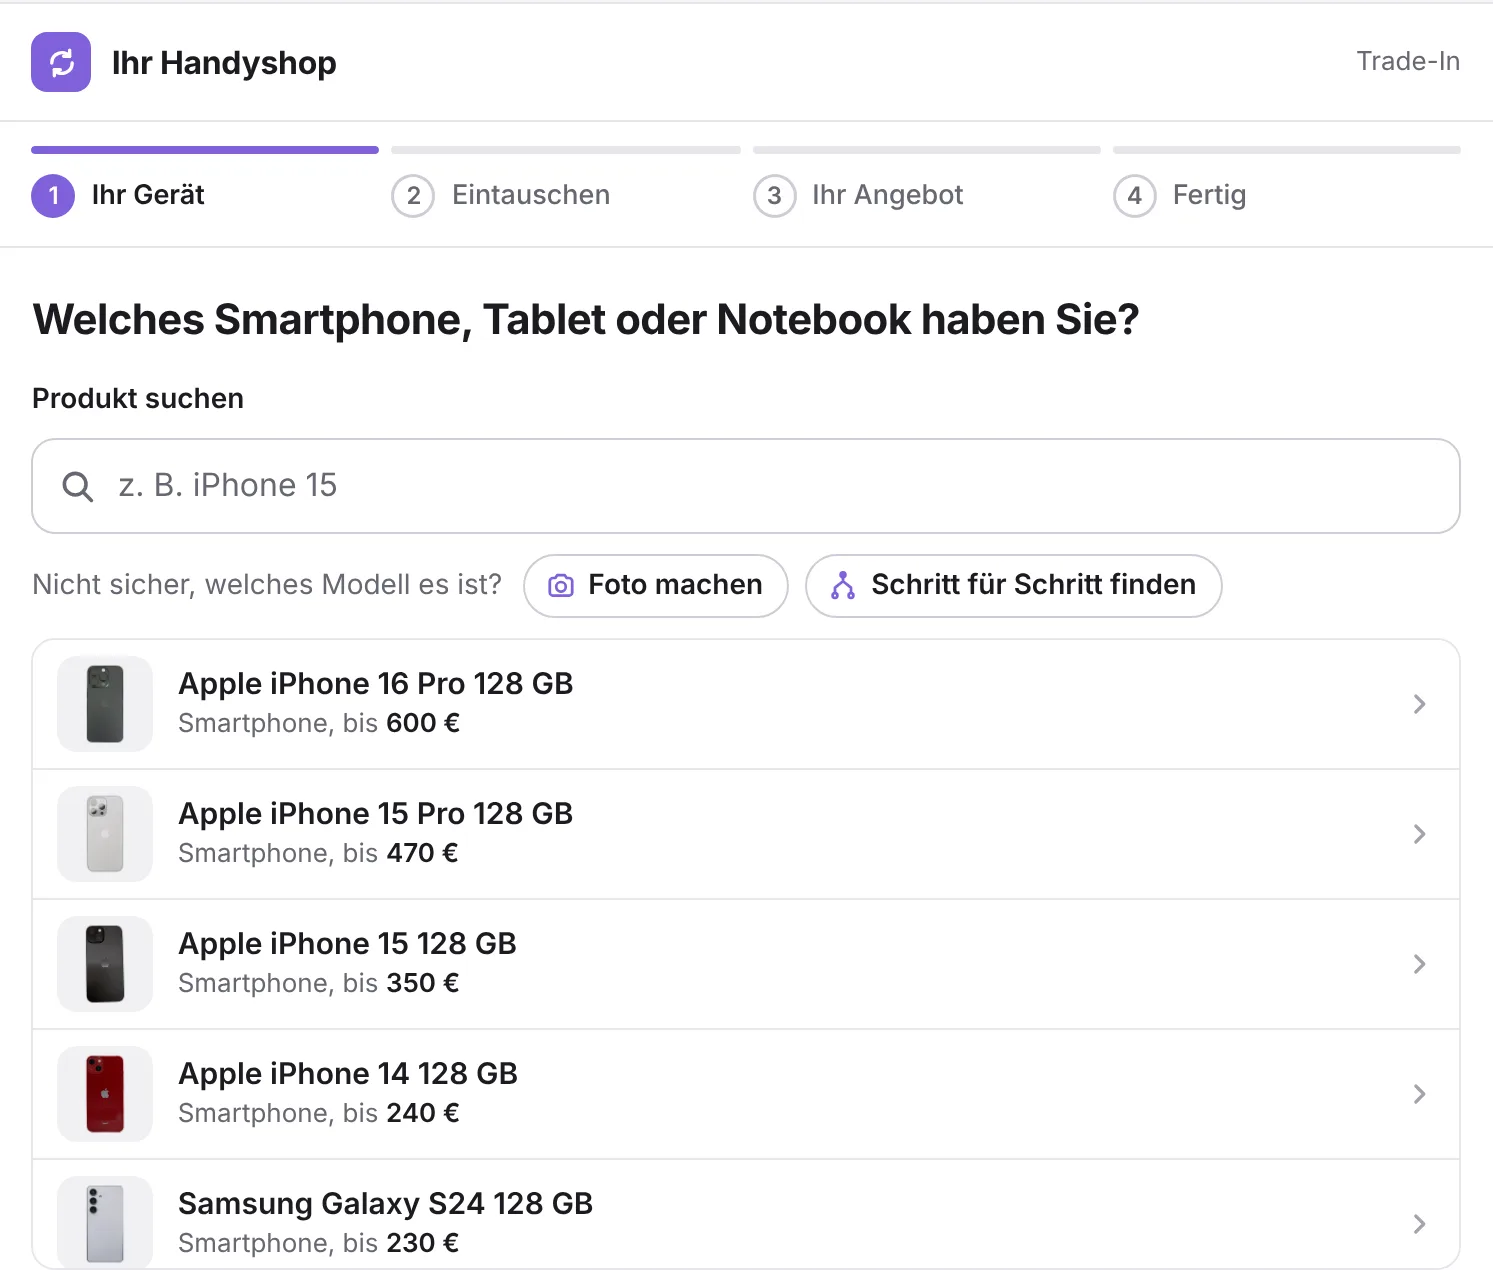Choose Apple iPhone 15 Pro 128 GB title
The height and width of the screenshot is (1270, 1493).
pos(376,814)
